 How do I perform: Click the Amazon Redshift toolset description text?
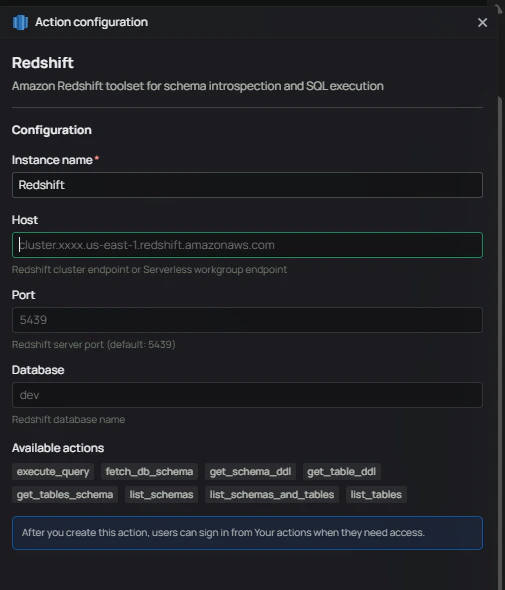click(198, 86)
